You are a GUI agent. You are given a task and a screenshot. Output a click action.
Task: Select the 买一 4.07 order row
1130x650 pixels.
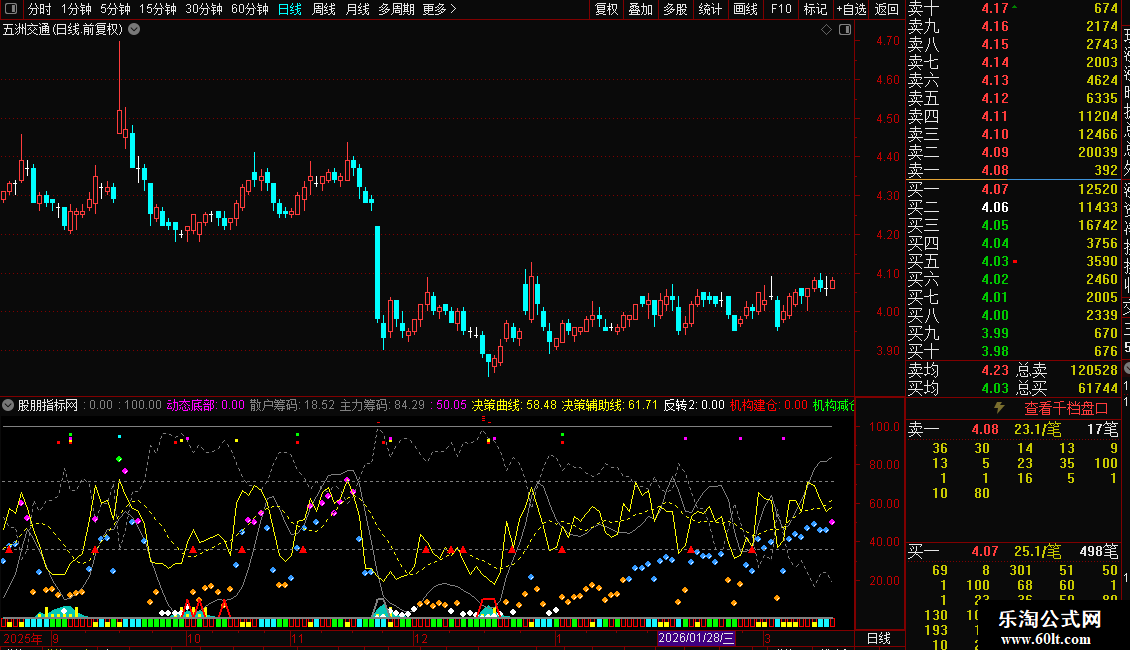[1013, 189]
